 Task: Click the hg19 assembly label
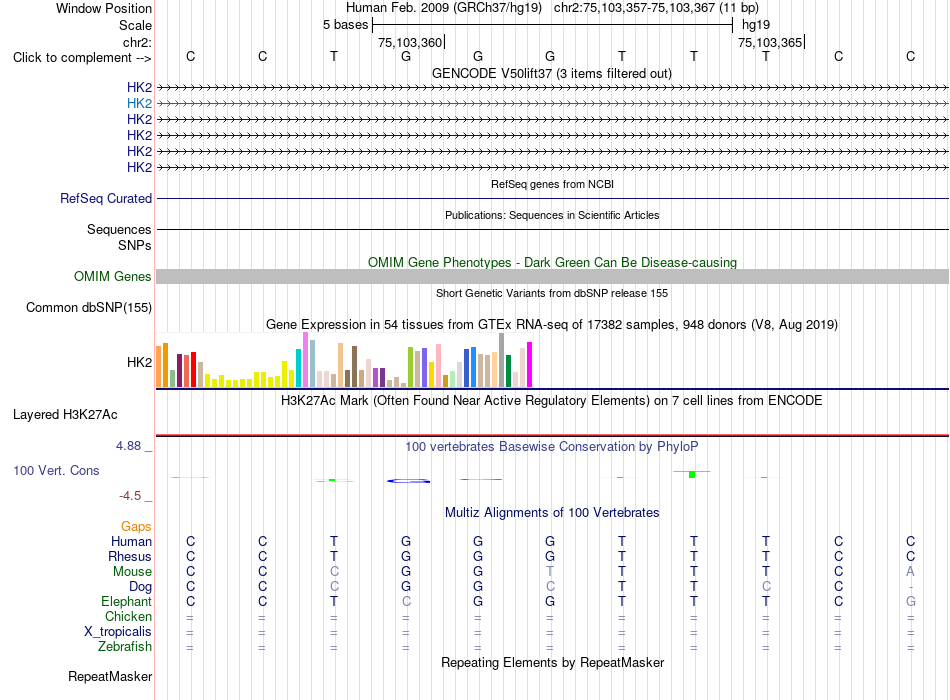coord(756,25)
